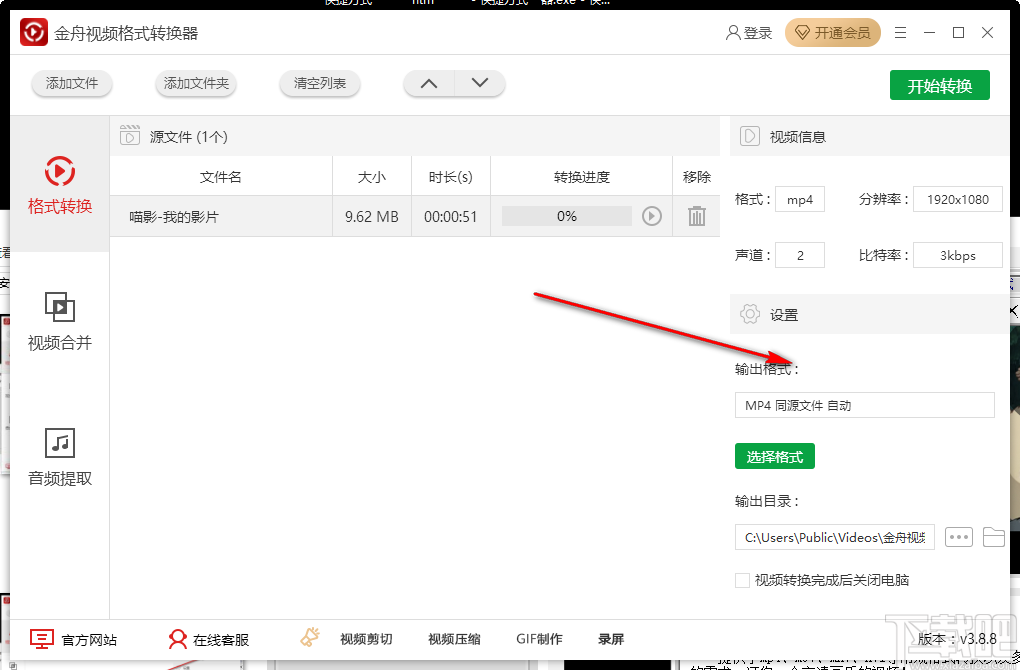Switch to the 音频提取 audio extraction tool
Screen dimensions: 1020x670
coord(59,457)
